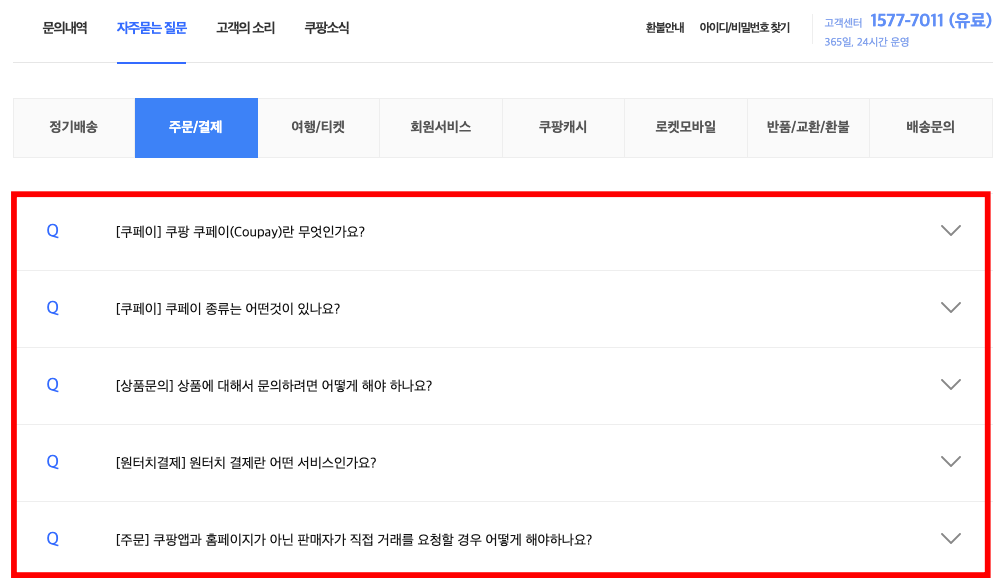Click the 1577-7011 customer center number
The image size is (1004, 578).
[930, 20]
